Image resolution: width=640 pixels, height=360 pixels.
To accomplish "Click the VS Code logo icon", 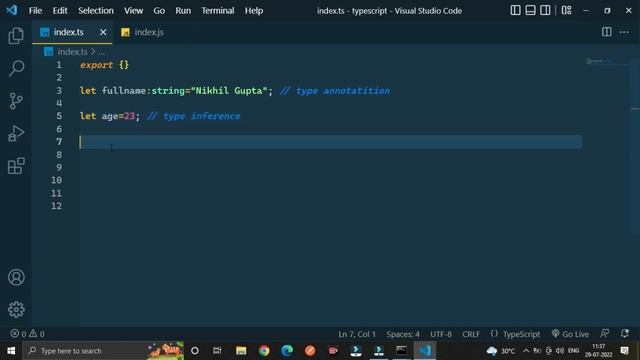I will pyautogui.click(x=11, y=10).
